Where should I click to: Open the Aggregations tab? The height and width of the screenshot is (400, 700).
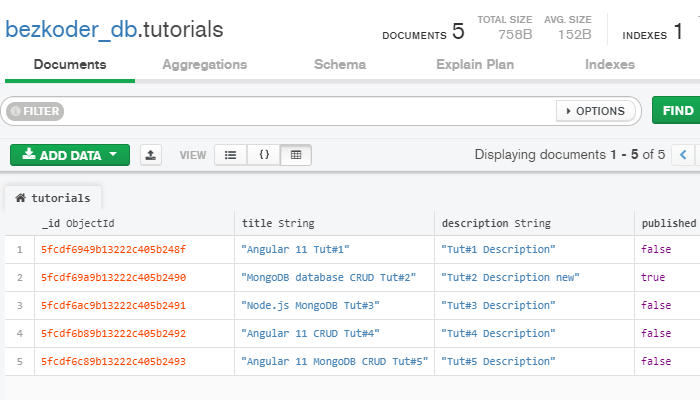(204, 64)
